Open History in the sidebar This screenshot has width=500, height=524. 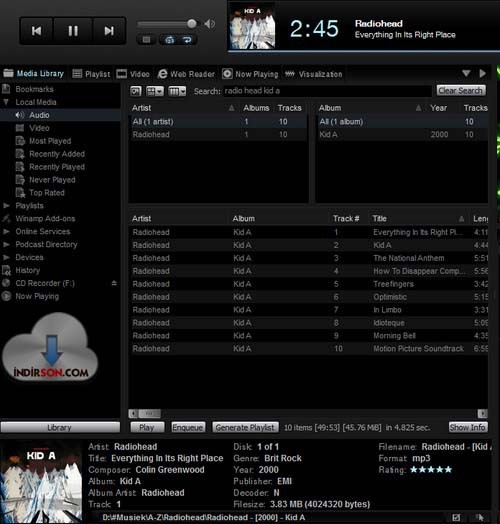(27, 270)
